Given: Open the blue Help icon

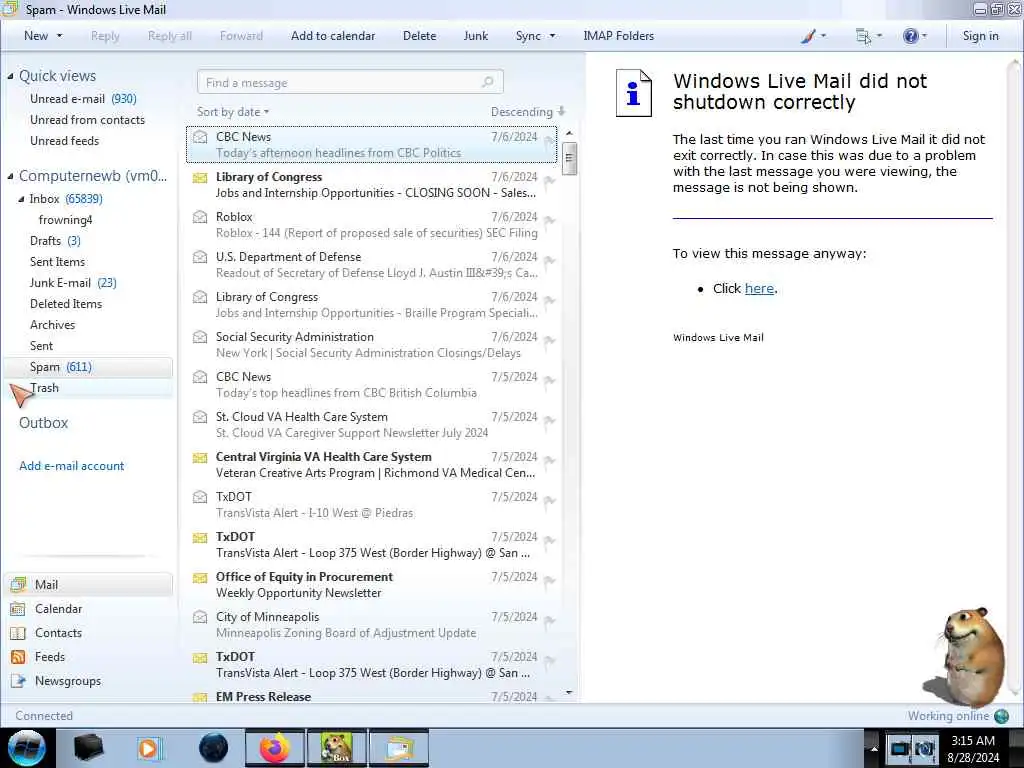Looking at the screenshot, I should pyautogui.click(x=910, y=36).
